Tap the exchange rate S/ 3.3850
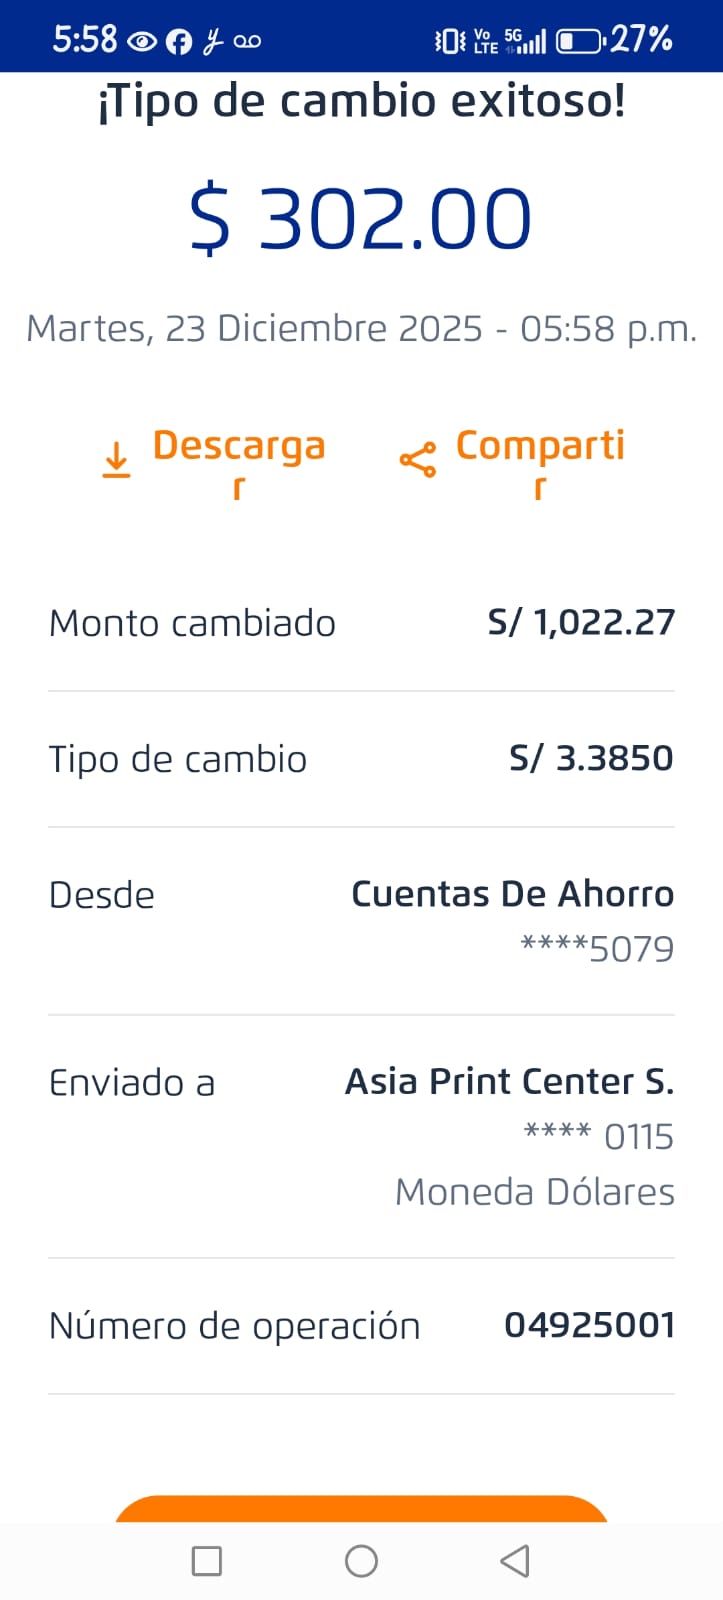Viewport: 723px width, 1600px height. (591, 758)
